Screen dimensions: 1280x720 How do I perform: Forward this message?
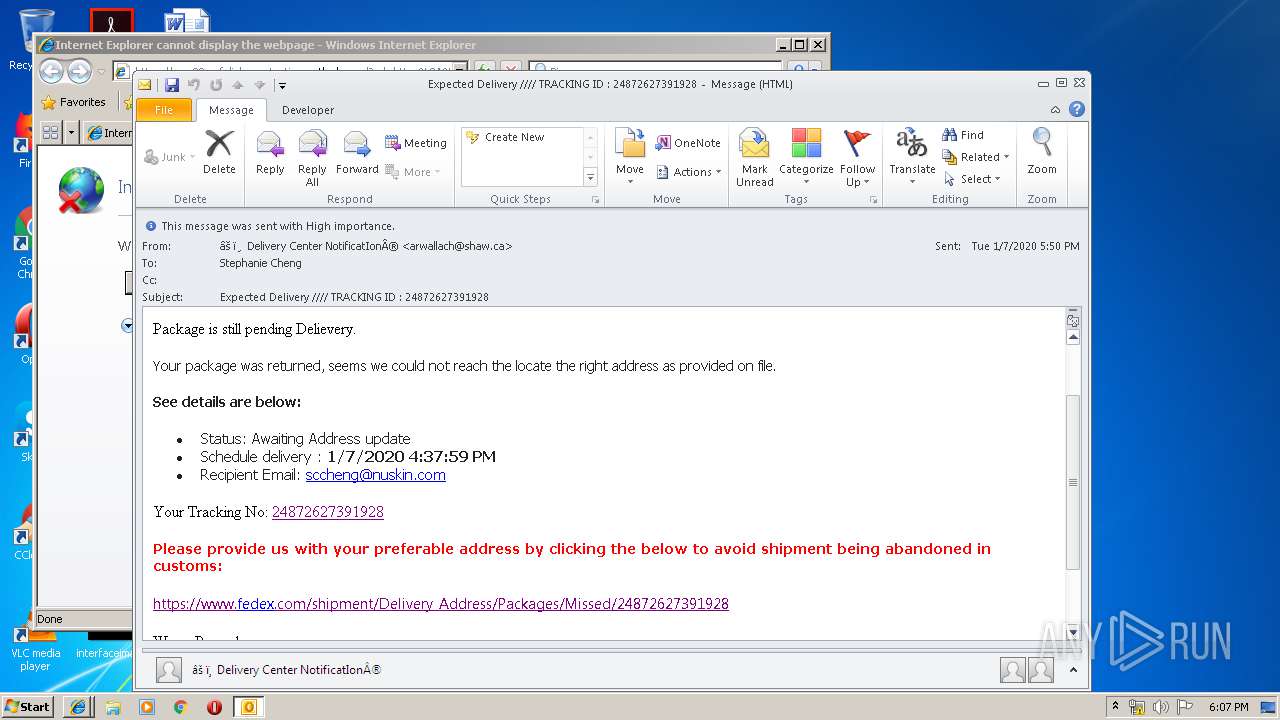pyautogui.click(x=357, y=153)
